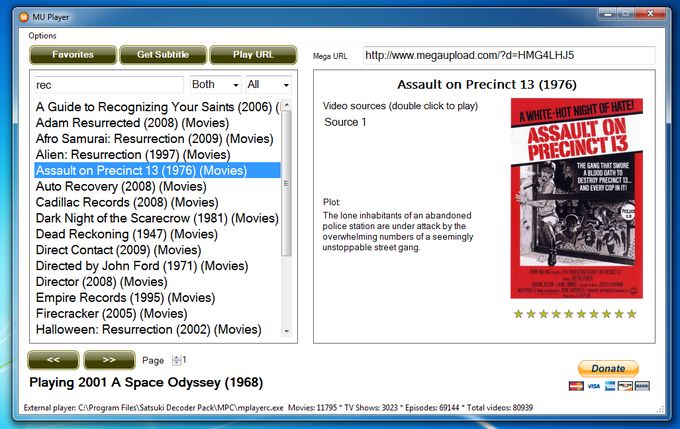The width and height of the screenshot is (680, 429).
Task: Click the Get Subtitle button
Action: click(x=163, y=55)
